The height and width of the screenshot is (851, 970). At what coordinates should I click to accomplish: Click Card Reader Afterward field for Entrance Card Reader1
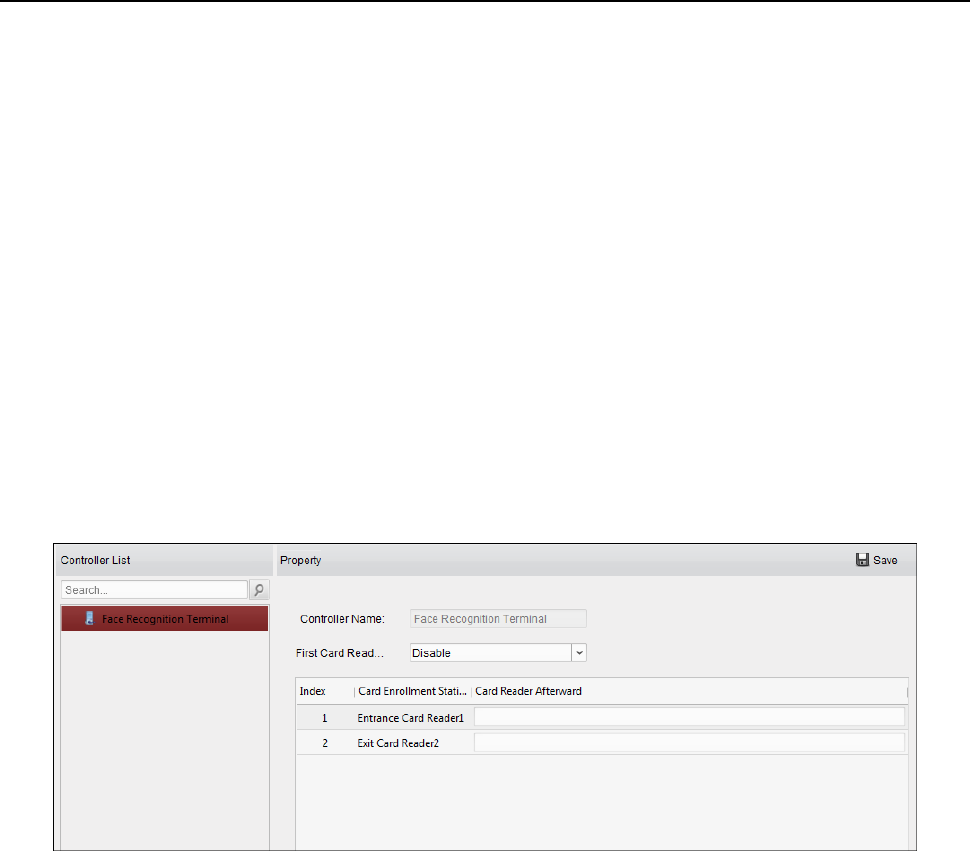689,717
